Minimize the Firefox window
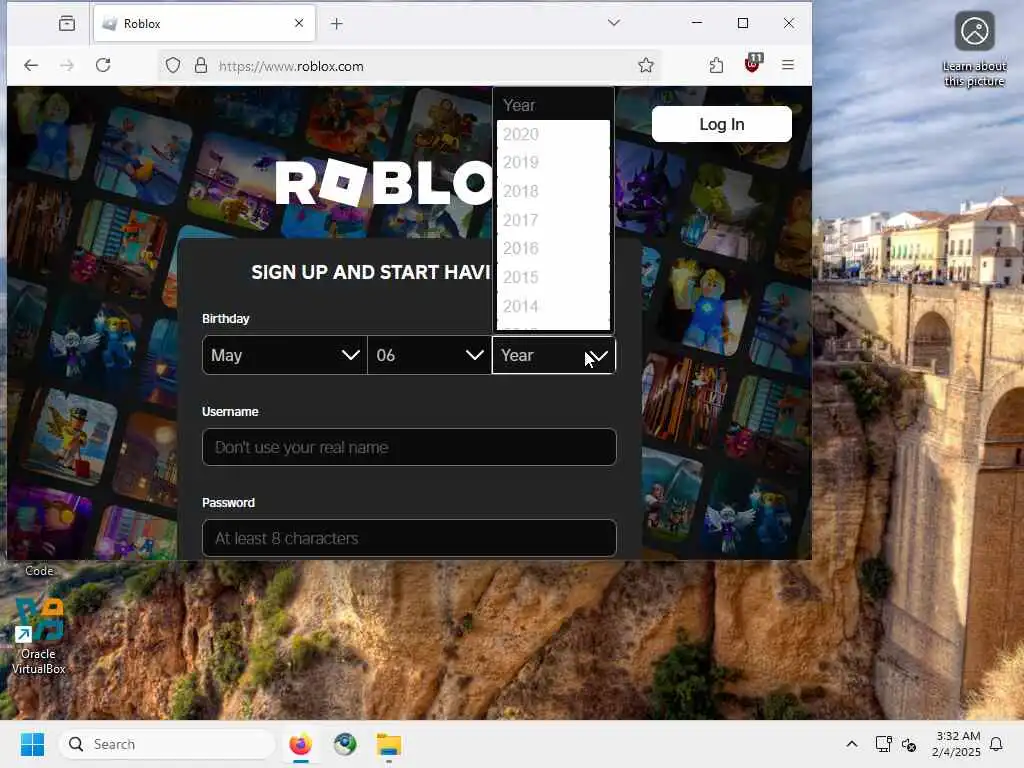Viewport: 1024px width, 768px height. click(x=697, y=23)
